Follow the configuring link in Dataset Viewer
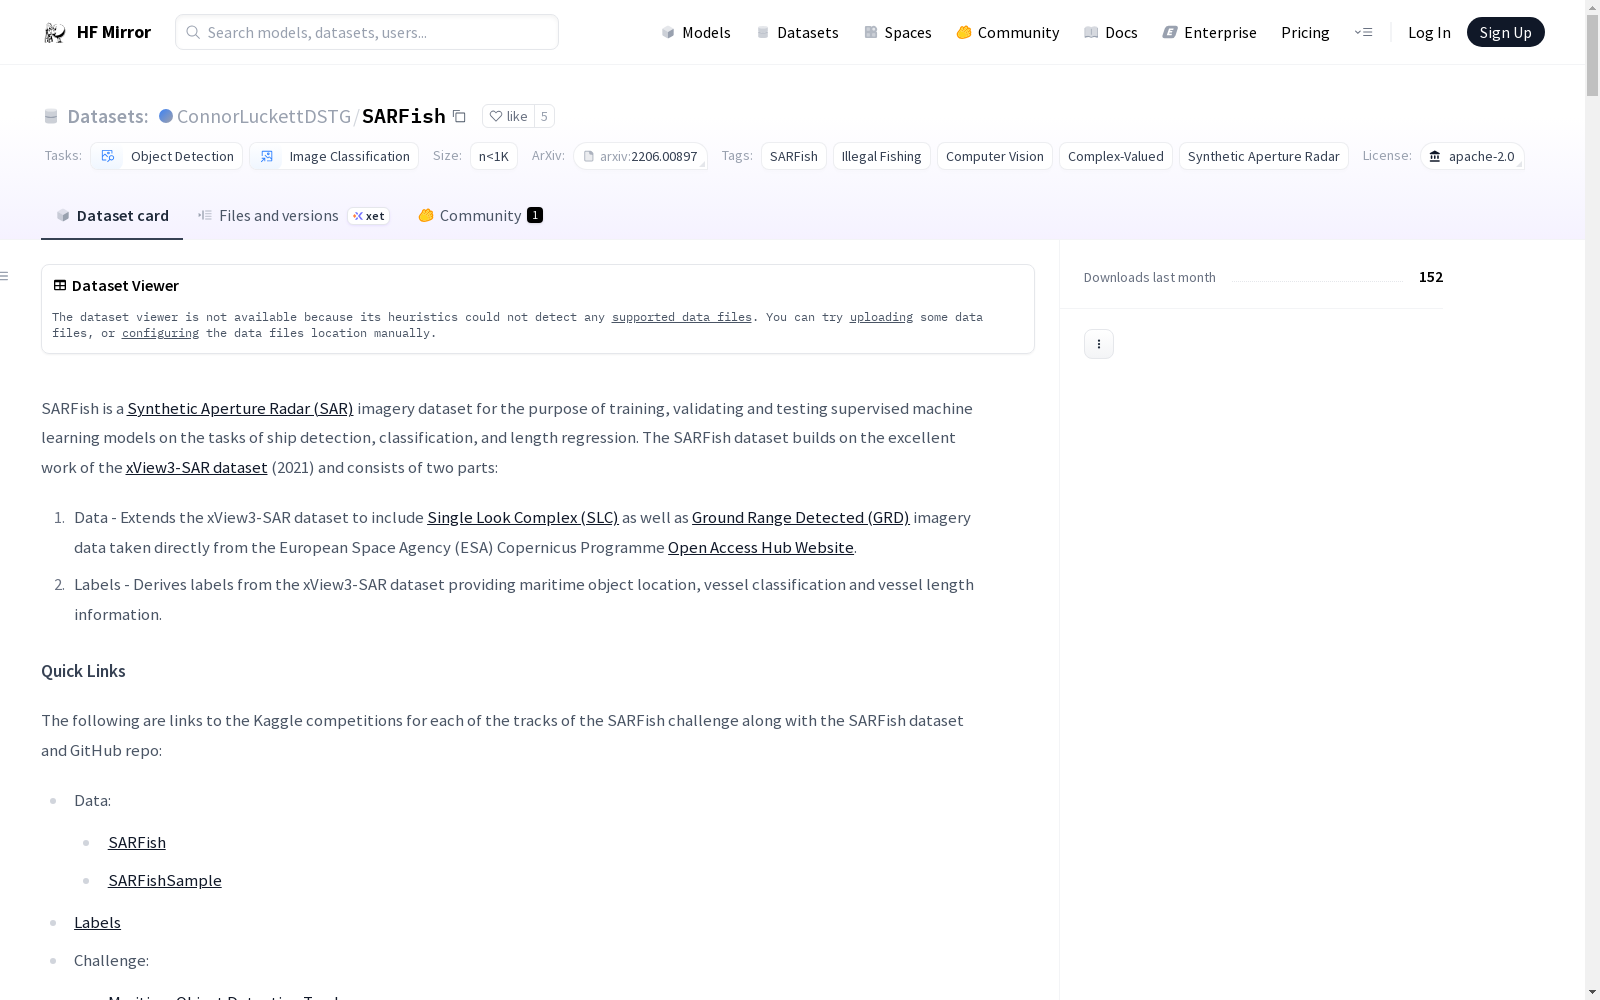 point(160,333)
